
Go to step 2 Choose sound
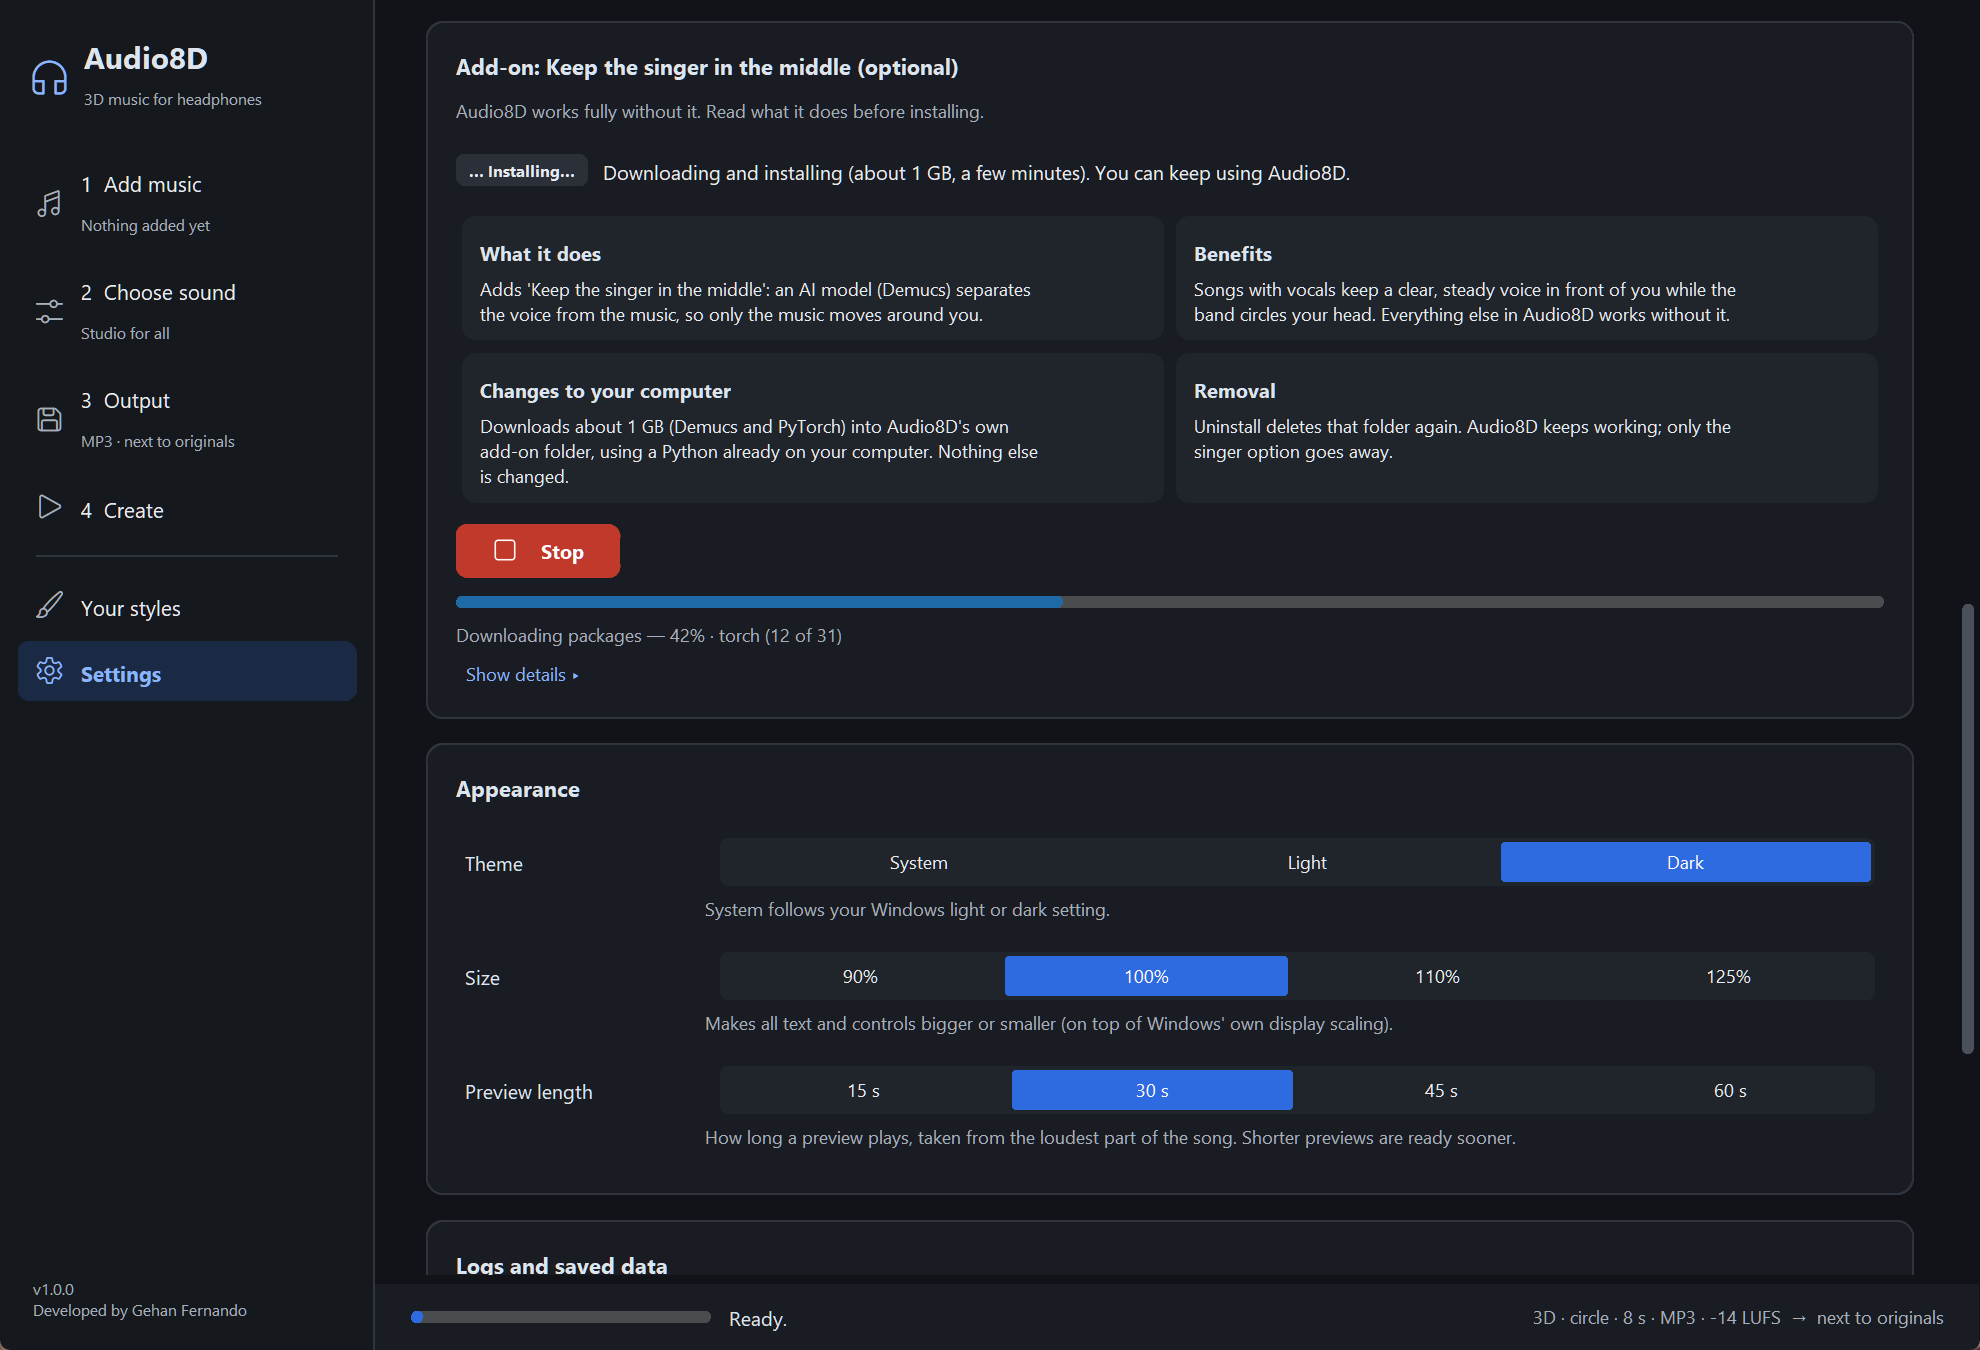[187, 312]
